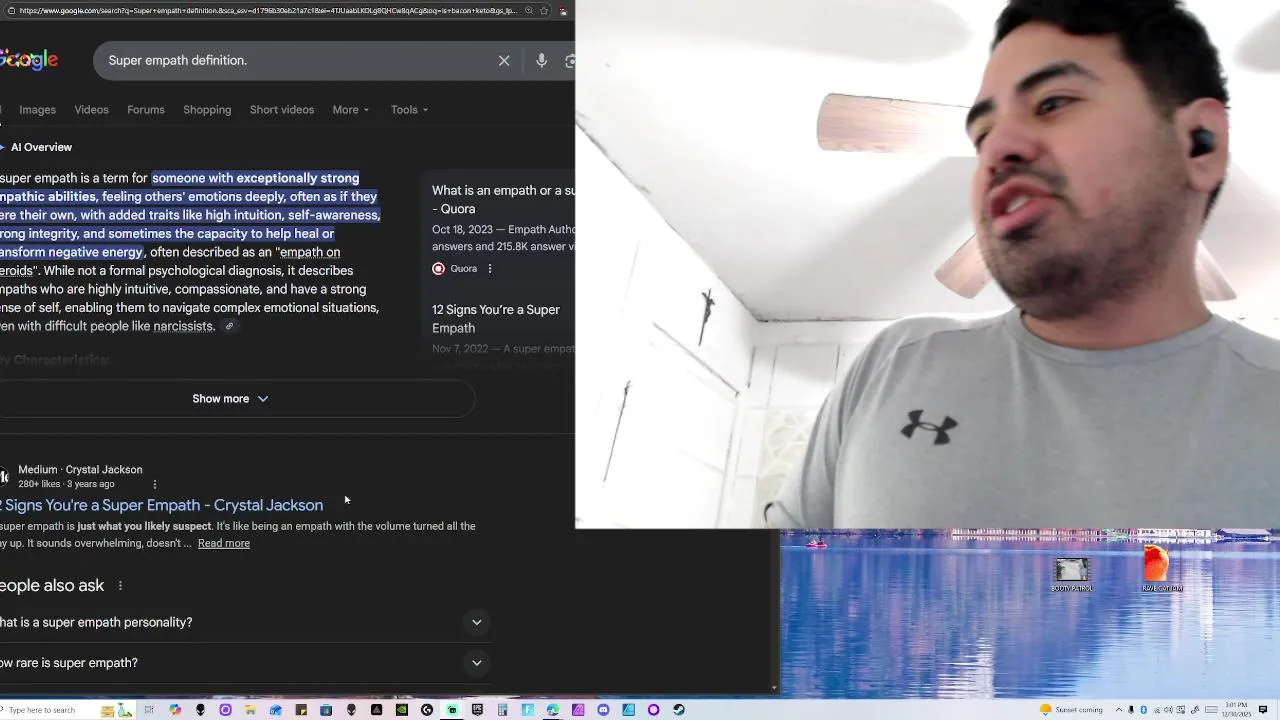Image resolution: width=1280 pixels, height=720 pixels.
Task: Open the notification center icon
Action: (1263, 709)
